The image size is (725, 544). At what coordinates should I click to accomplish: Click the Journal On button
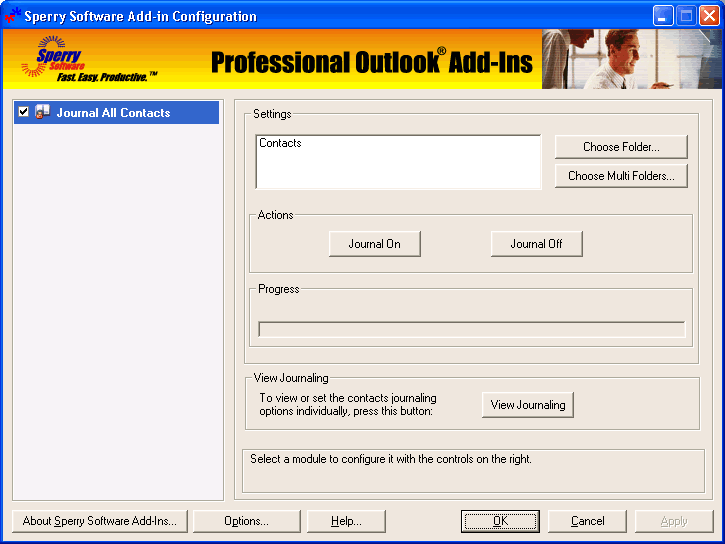(375, 244)
